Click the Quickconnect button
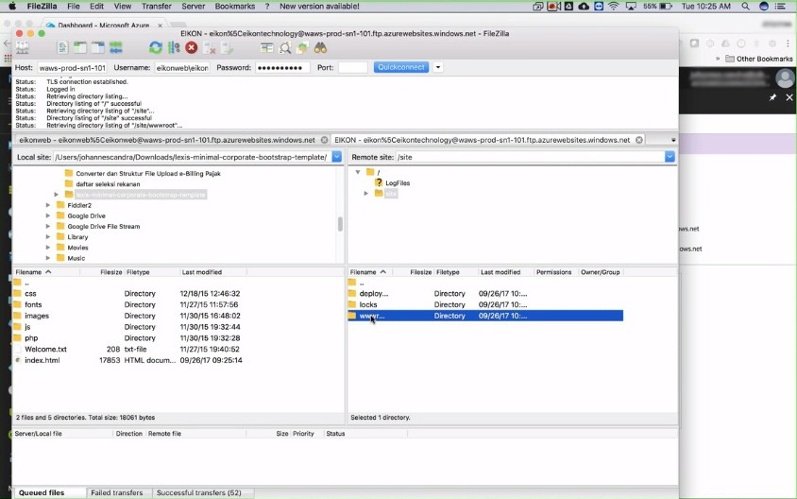This screenshot has width=797, height=499. [x=401, y=67]
